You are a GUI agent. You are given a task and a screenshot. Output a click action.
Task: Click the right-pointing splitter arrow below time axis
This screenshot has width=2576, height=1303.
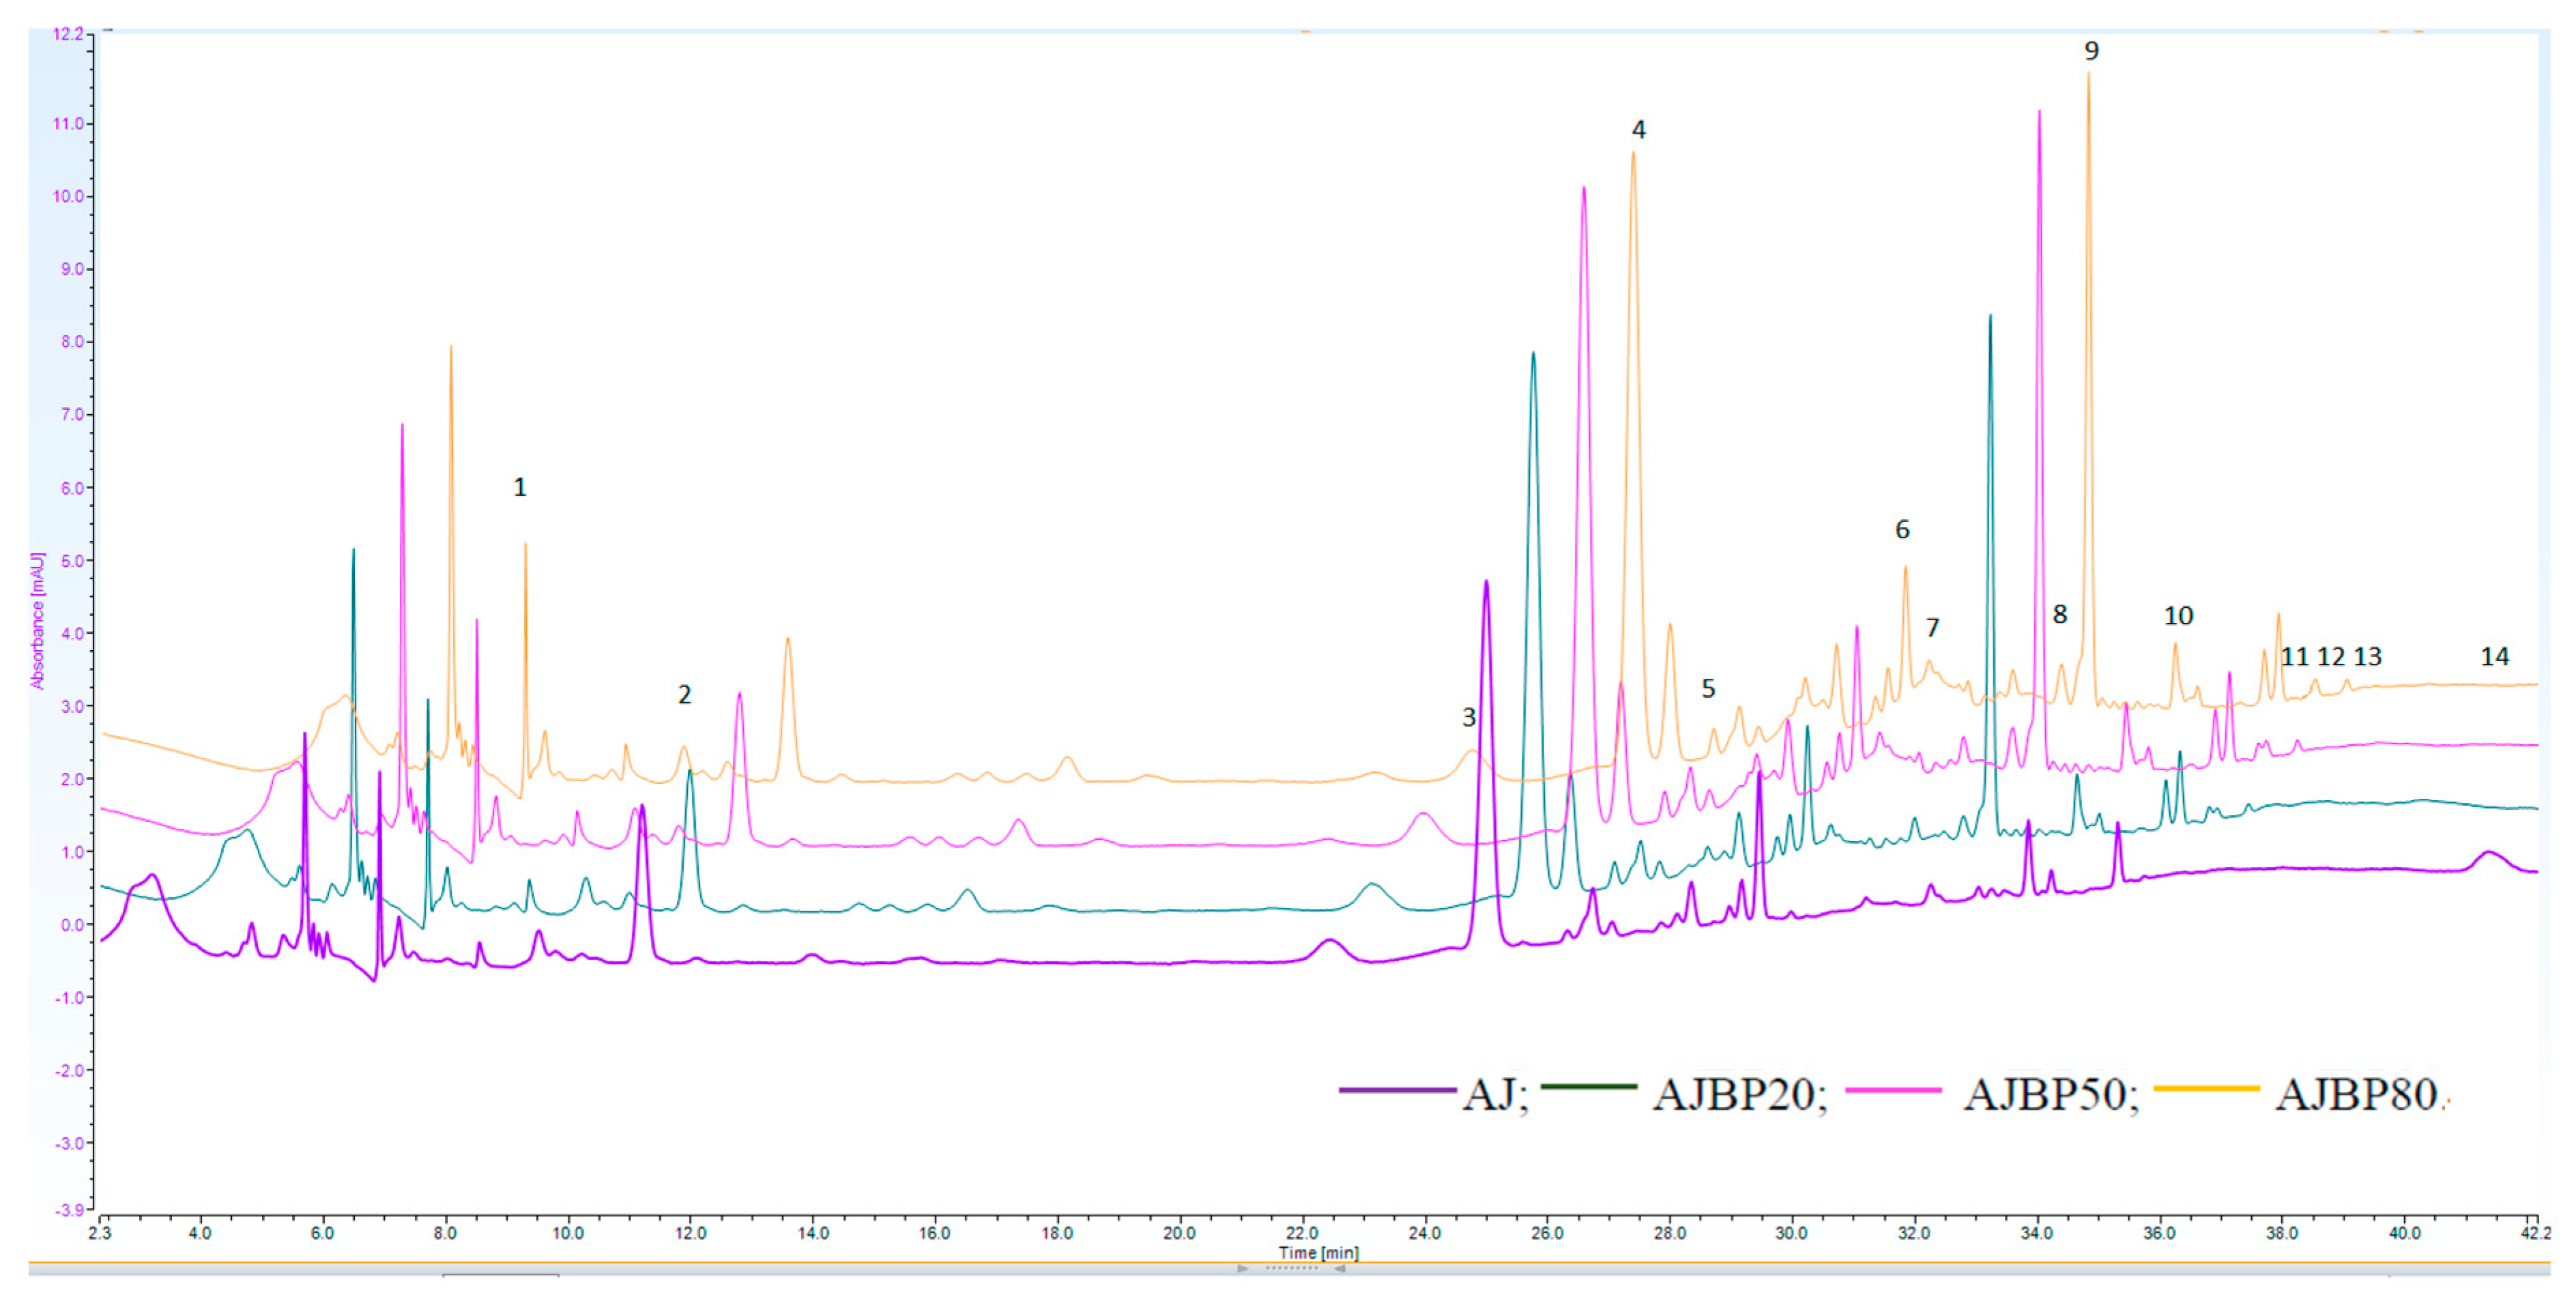pos(1243,1269)
